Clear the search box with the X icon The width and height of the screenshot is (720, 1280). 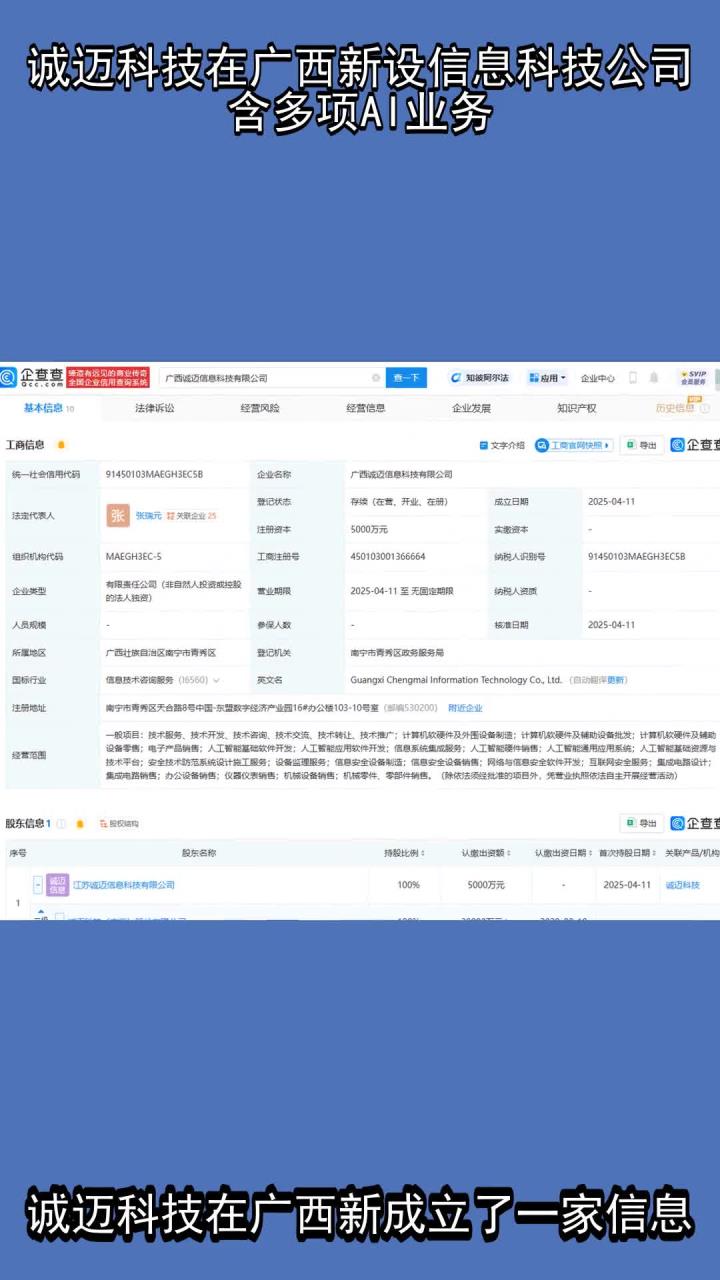[x=376, y=378]
